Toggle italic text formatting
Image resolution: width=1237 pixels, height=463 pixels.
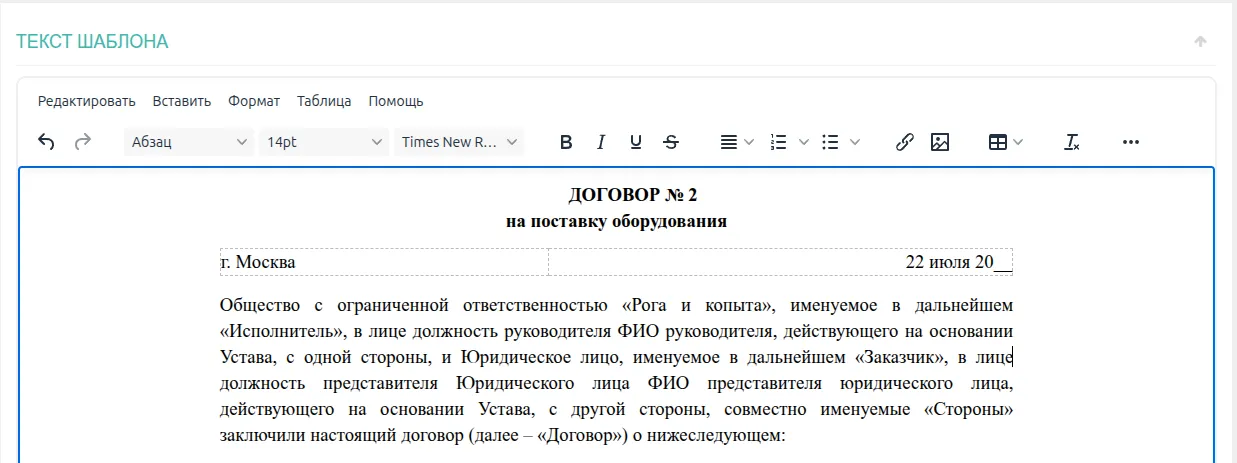pyautogui.click(x=601, y=142)
